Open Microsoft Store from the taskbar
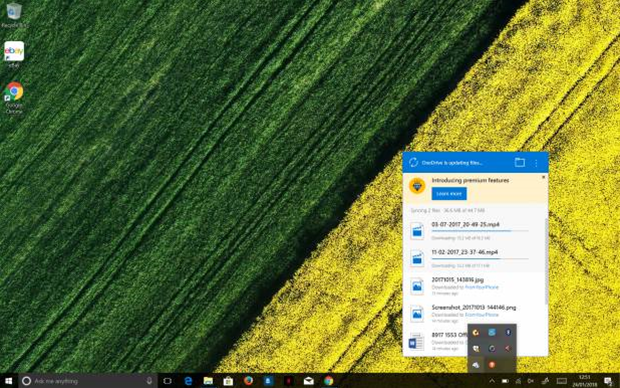The width and height of the screenshot is (620, 388). click(x=228, y=381)
